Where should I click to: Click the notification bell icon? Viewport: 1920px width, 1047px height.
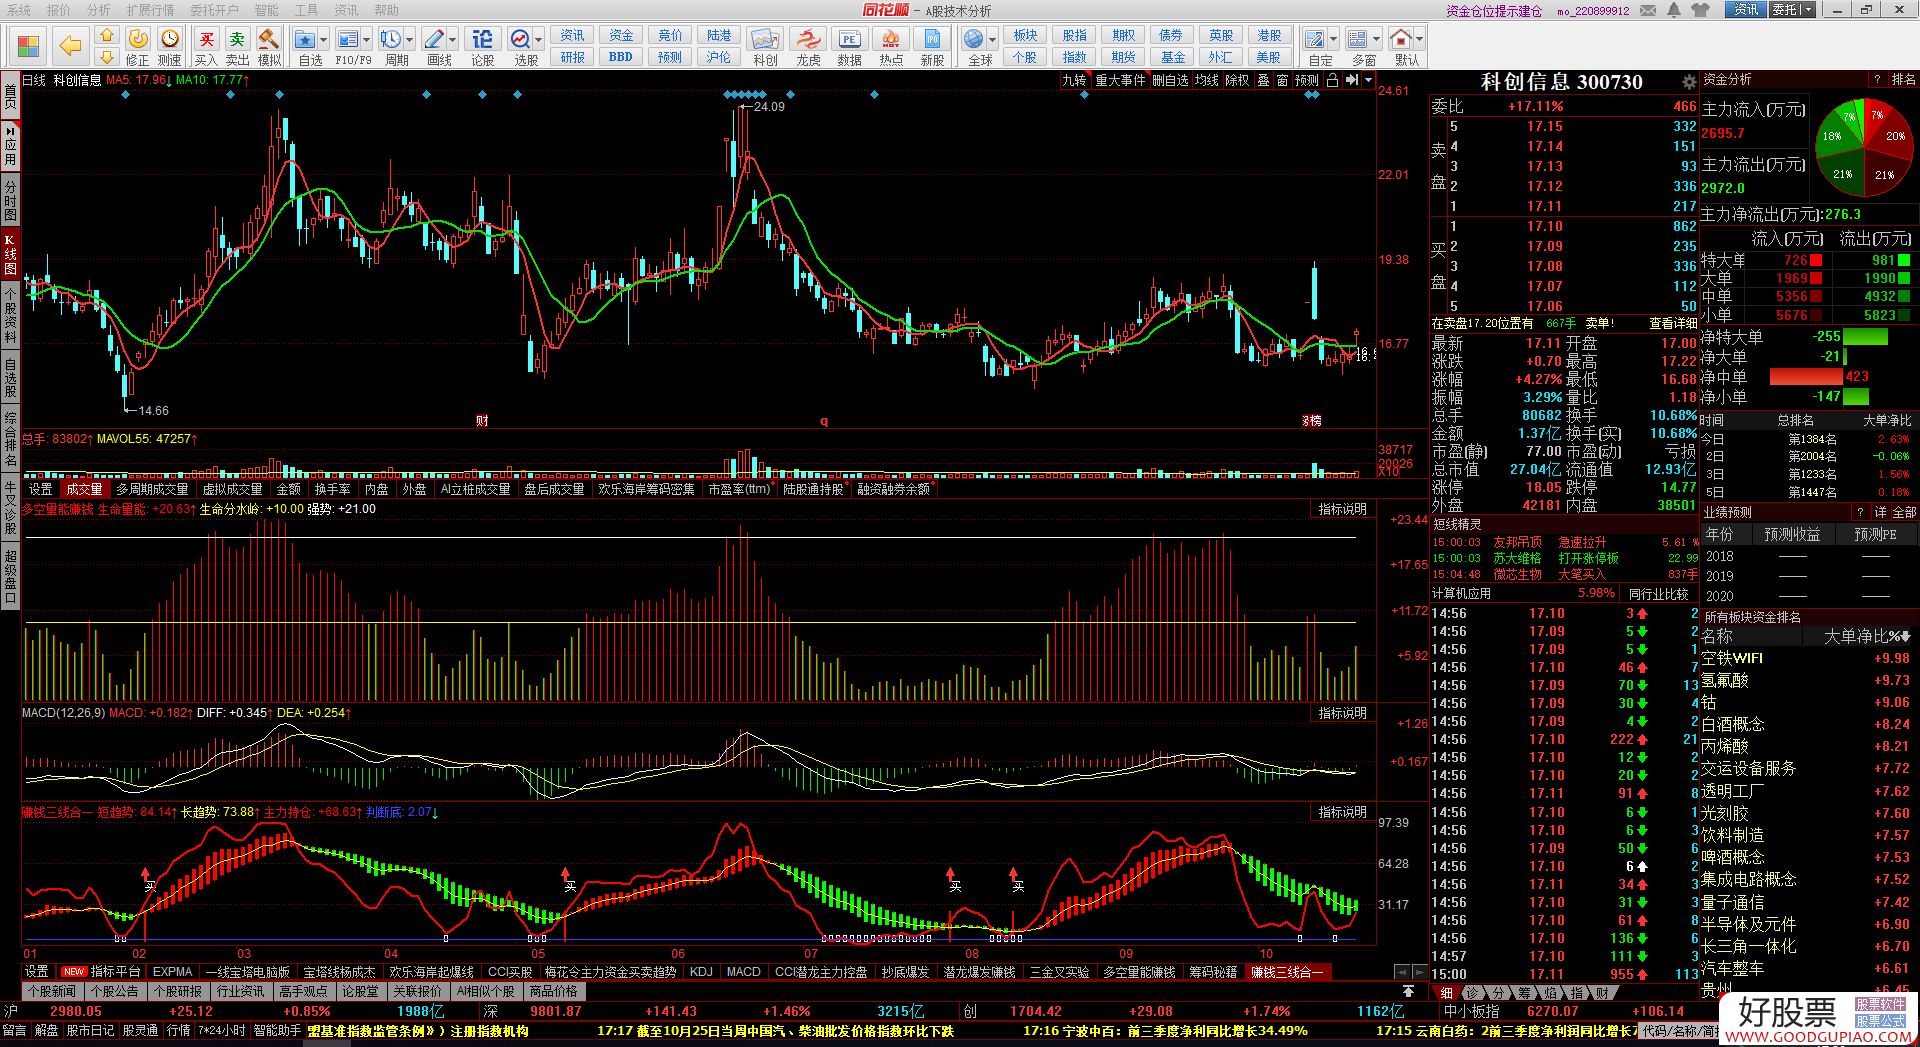(x=1674, y=10)
